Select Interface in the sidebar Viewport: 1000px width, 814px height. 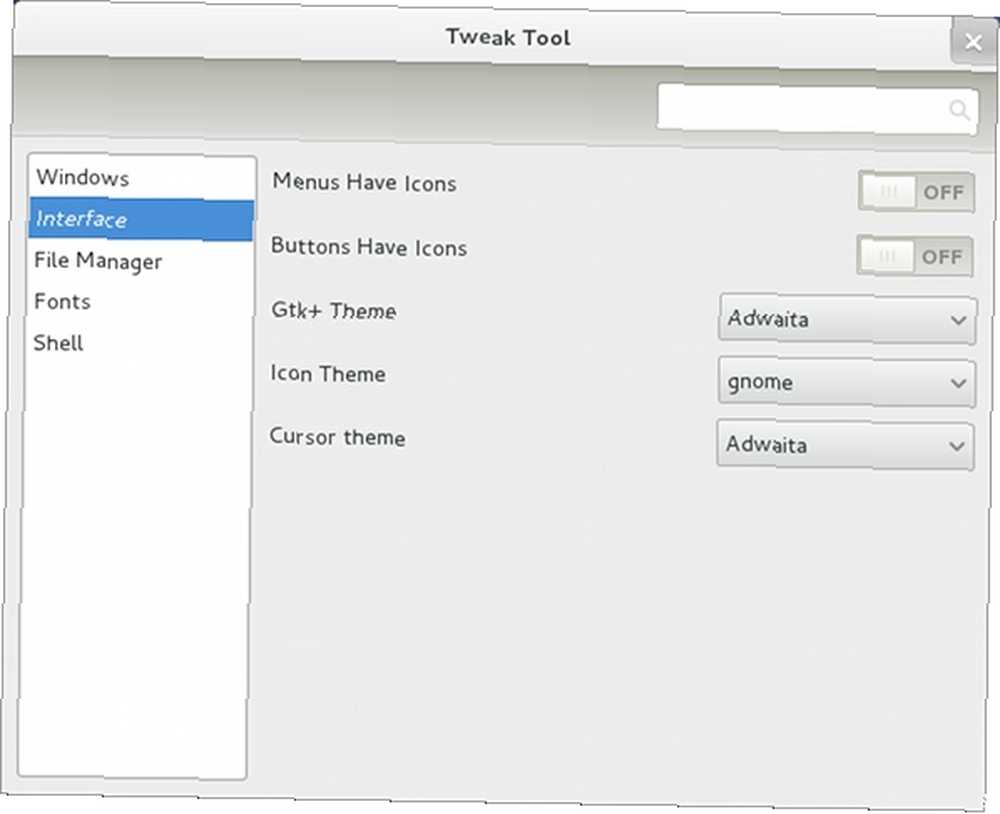coord(141,219)
